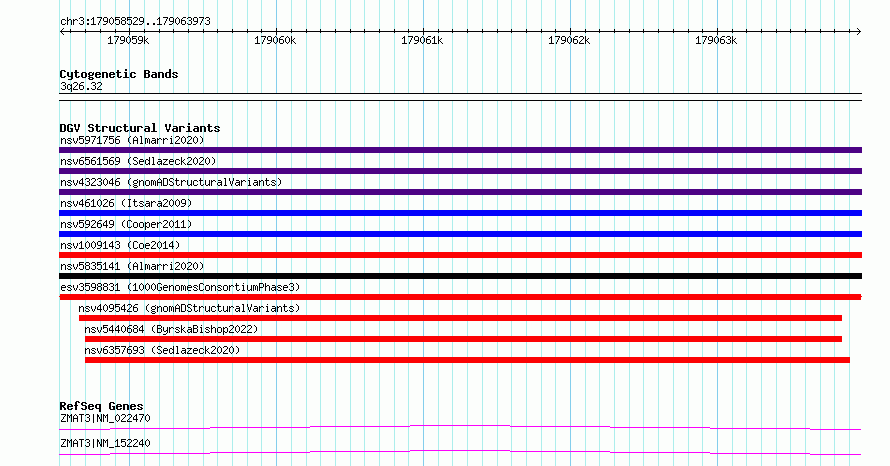Click the RefSeq Genes track title

[x=101, y=406]
